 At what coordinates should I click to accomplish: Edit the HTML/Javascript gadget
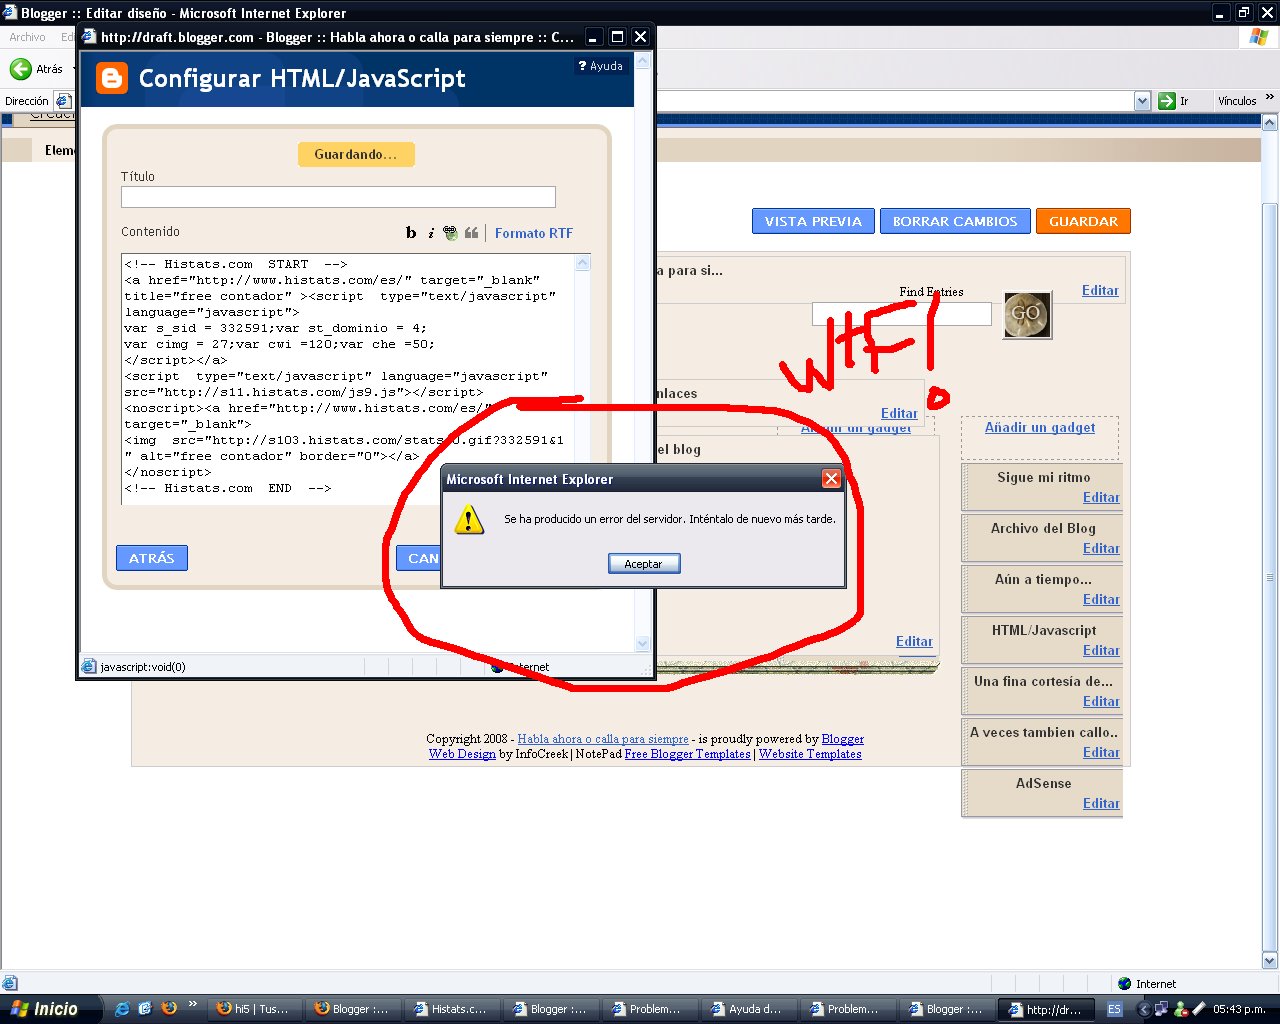click(1101, 650)
